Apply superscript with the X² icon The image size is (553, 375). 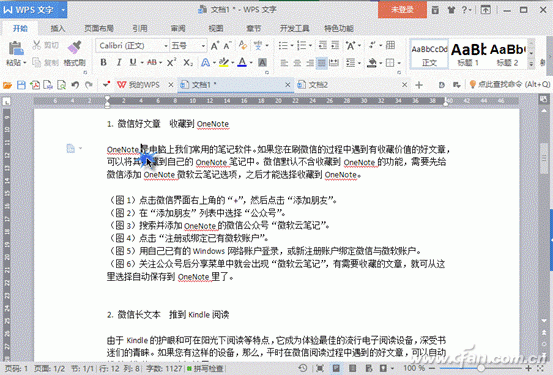click(x=171, y=63)
